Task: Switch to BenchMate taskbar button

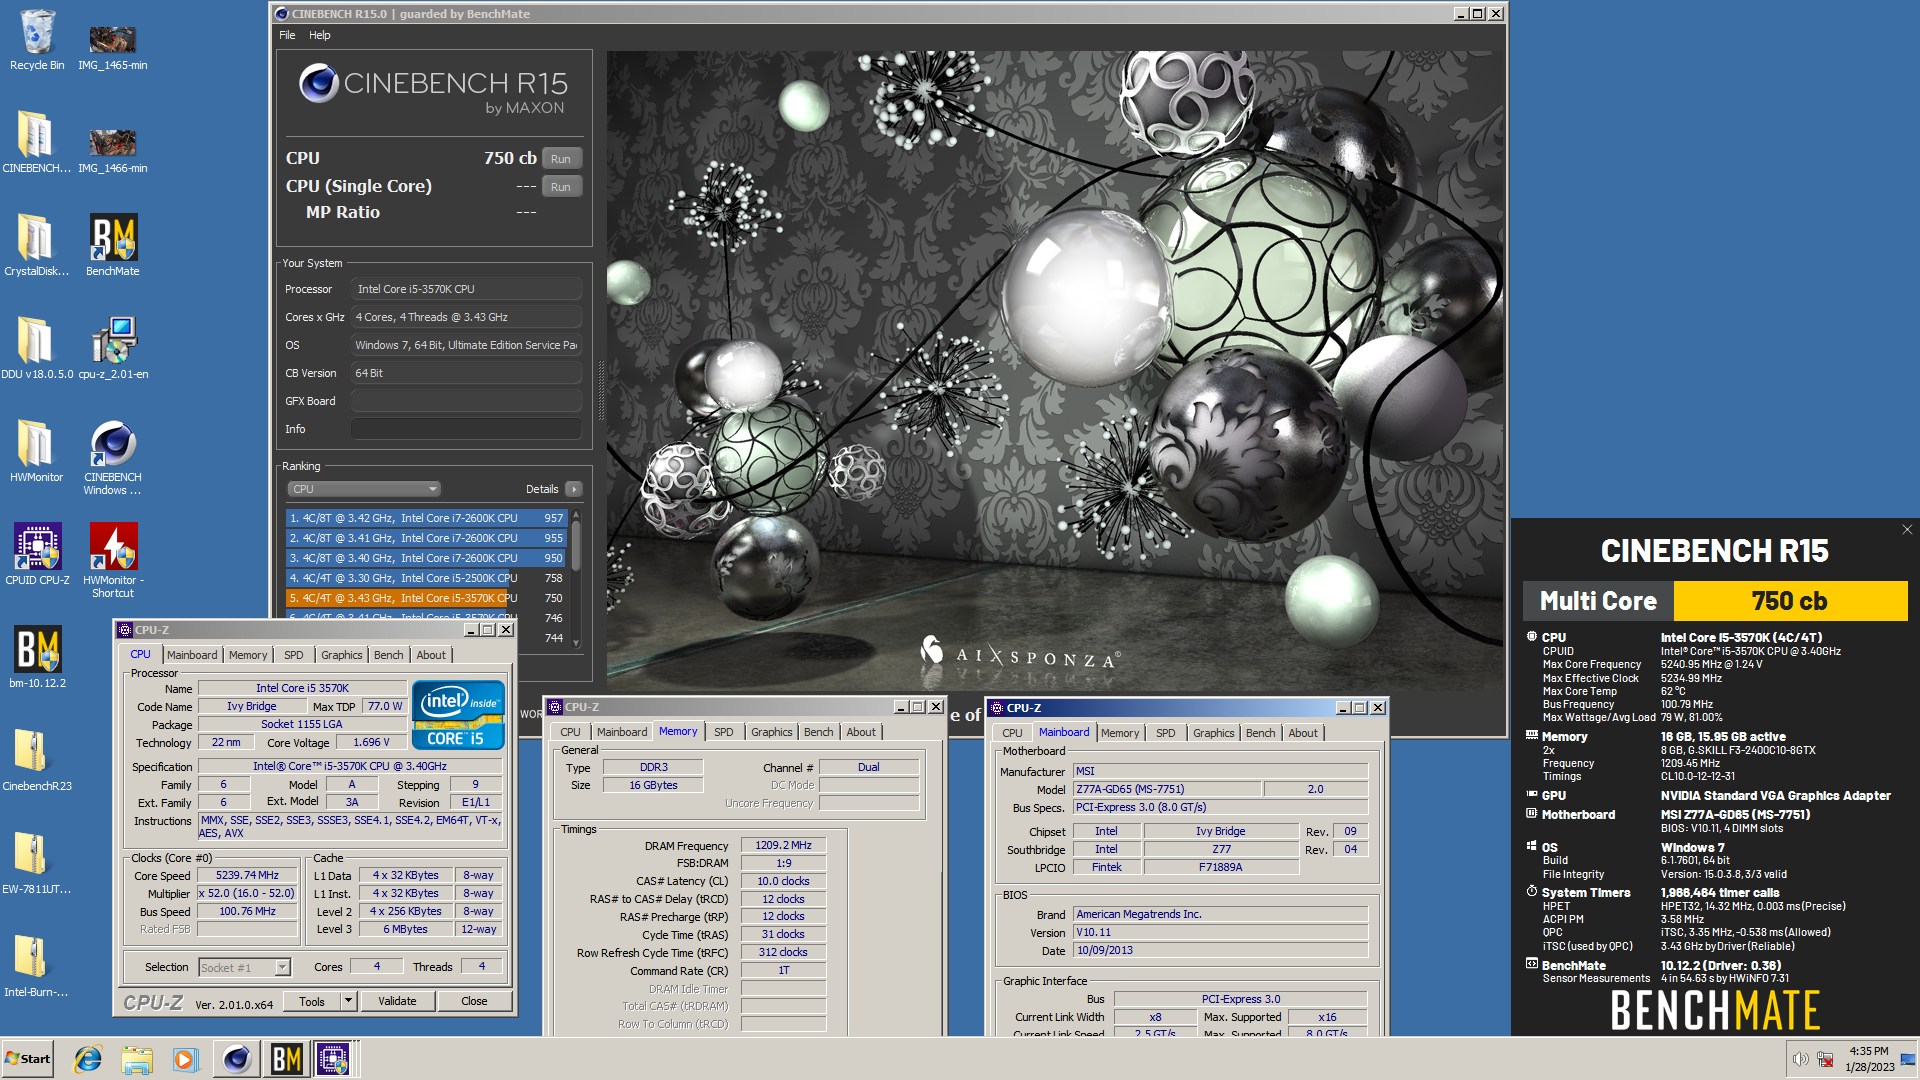Action: coord(286,1059)
